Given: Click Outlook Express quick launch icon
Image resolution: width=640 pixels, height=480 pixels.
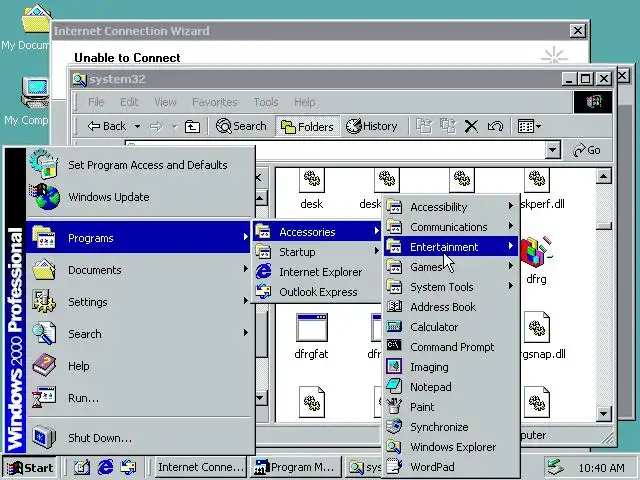Looking at the screenshot, I should click(x=129, y=467).
